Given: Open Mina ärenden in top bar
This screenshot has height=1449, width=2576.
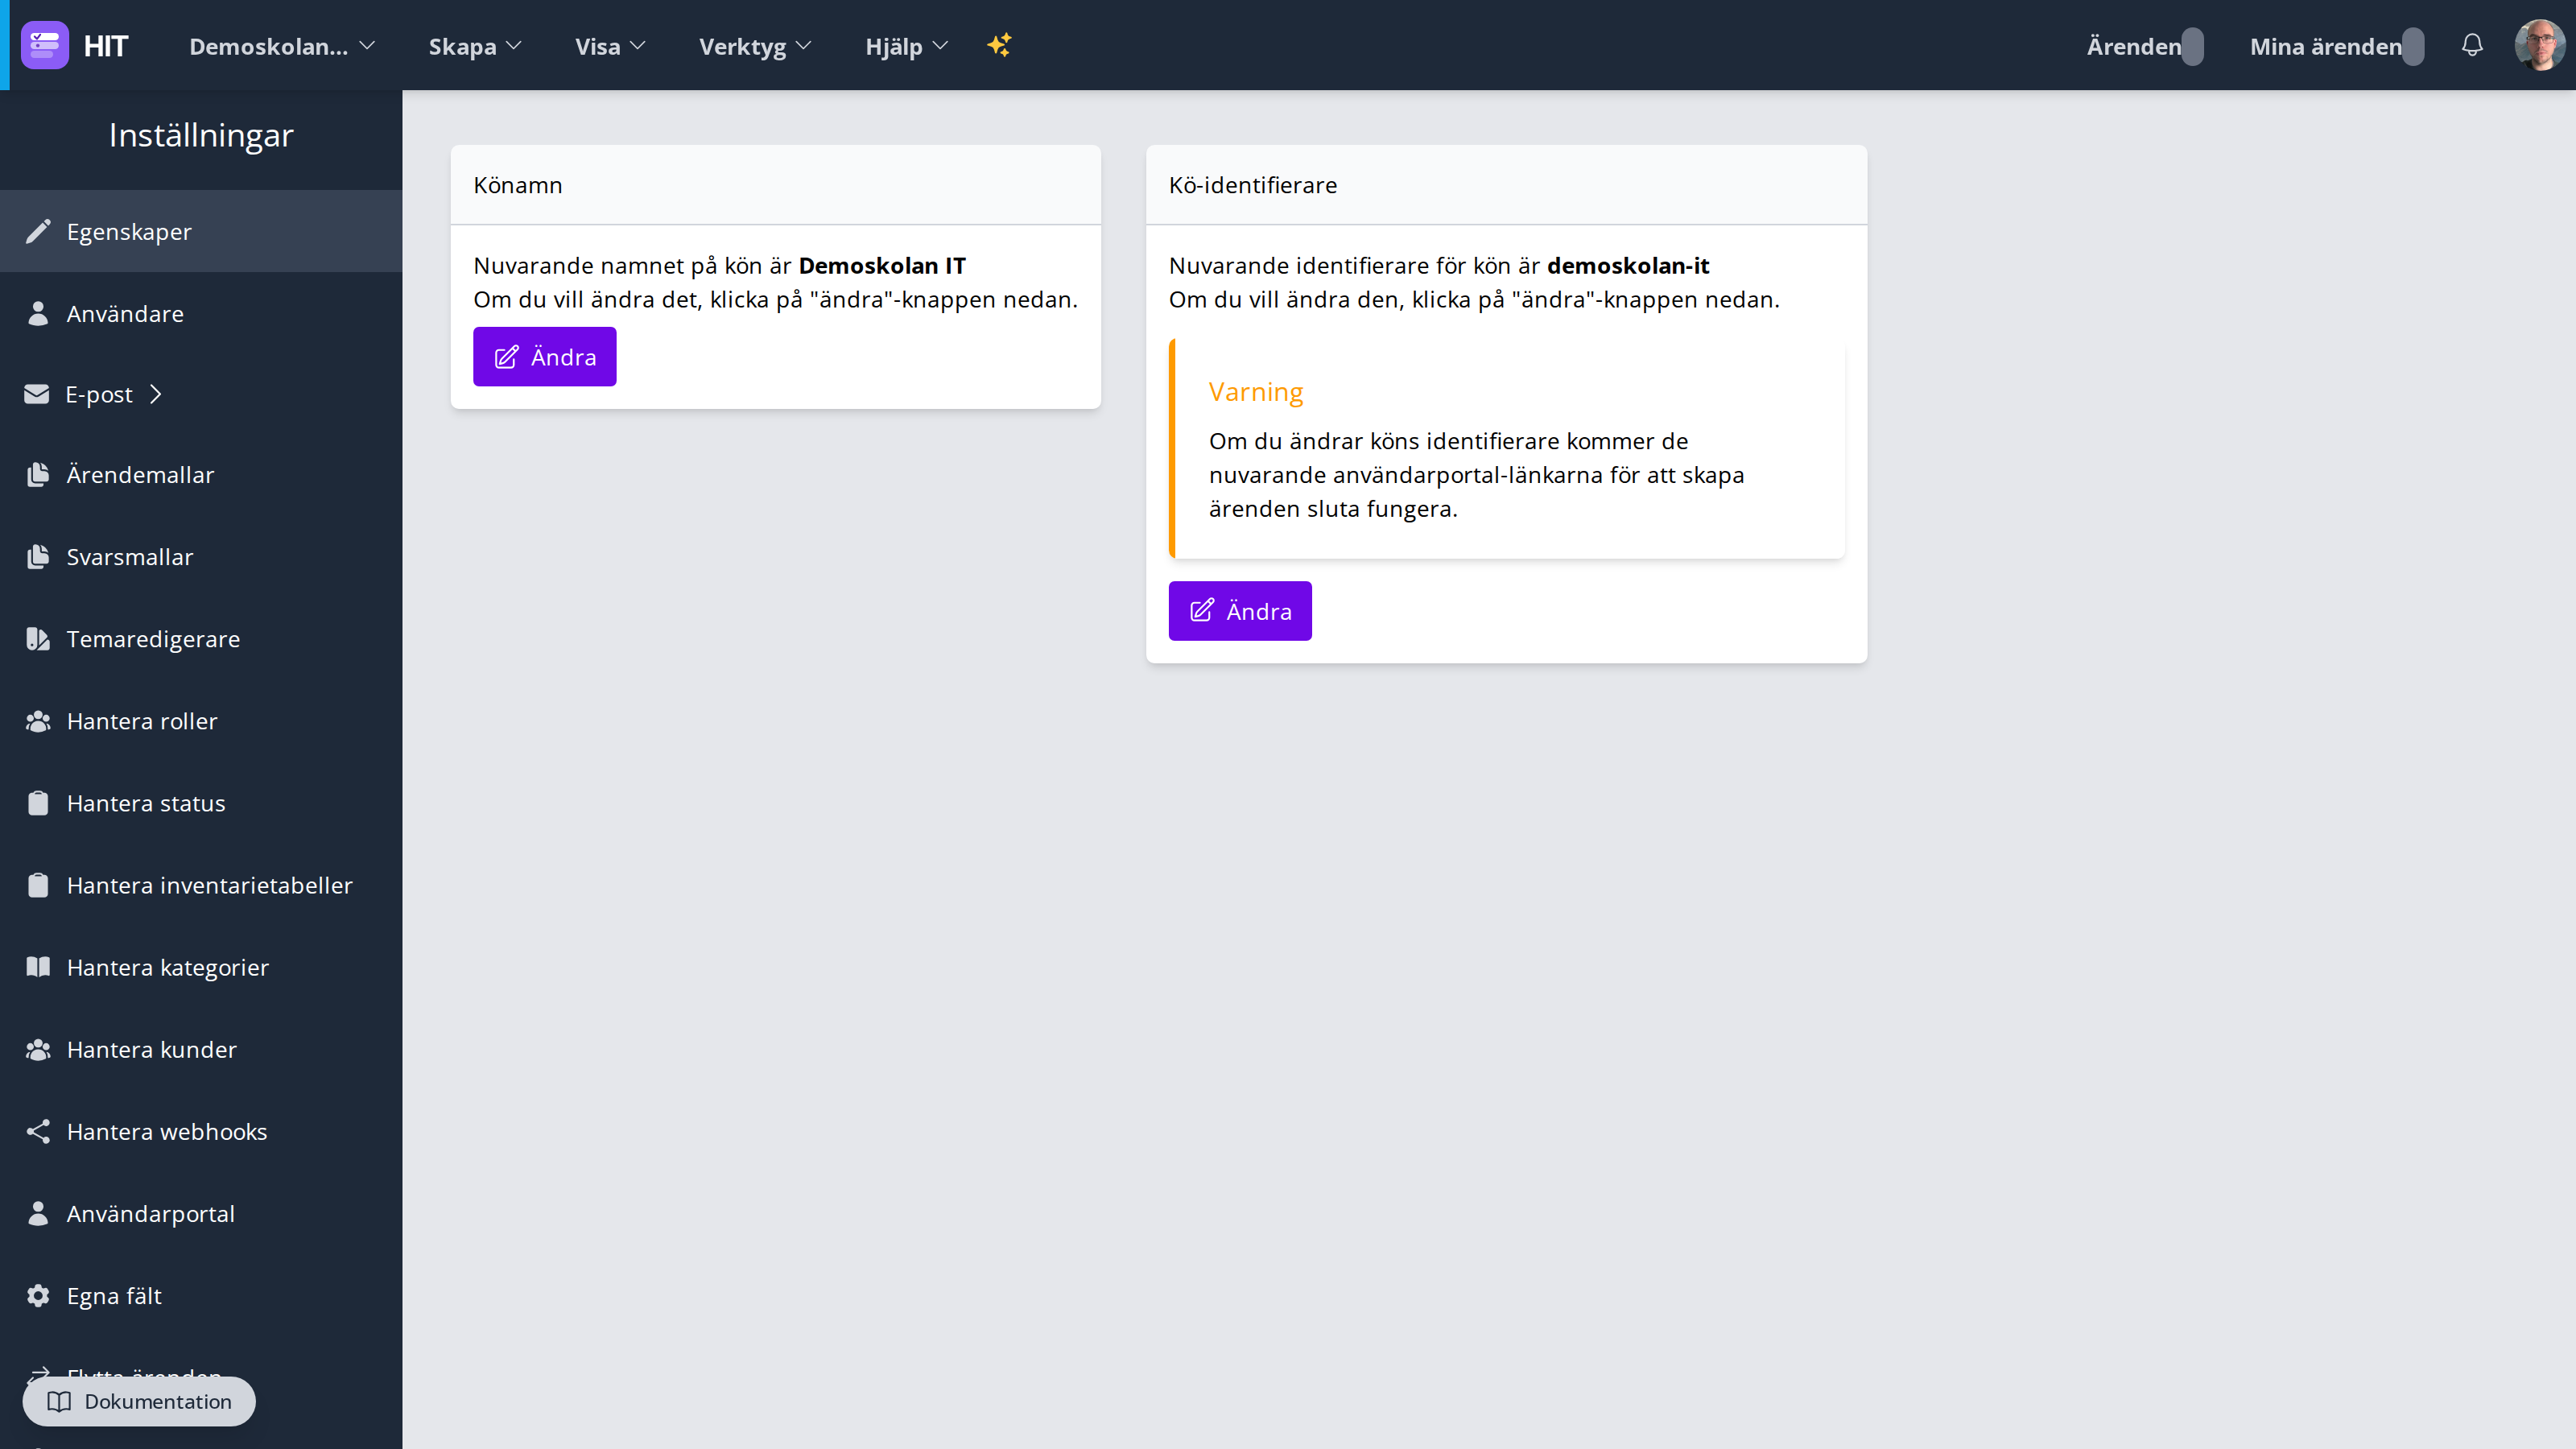Looking at the screenshot, I should 2336,46.
